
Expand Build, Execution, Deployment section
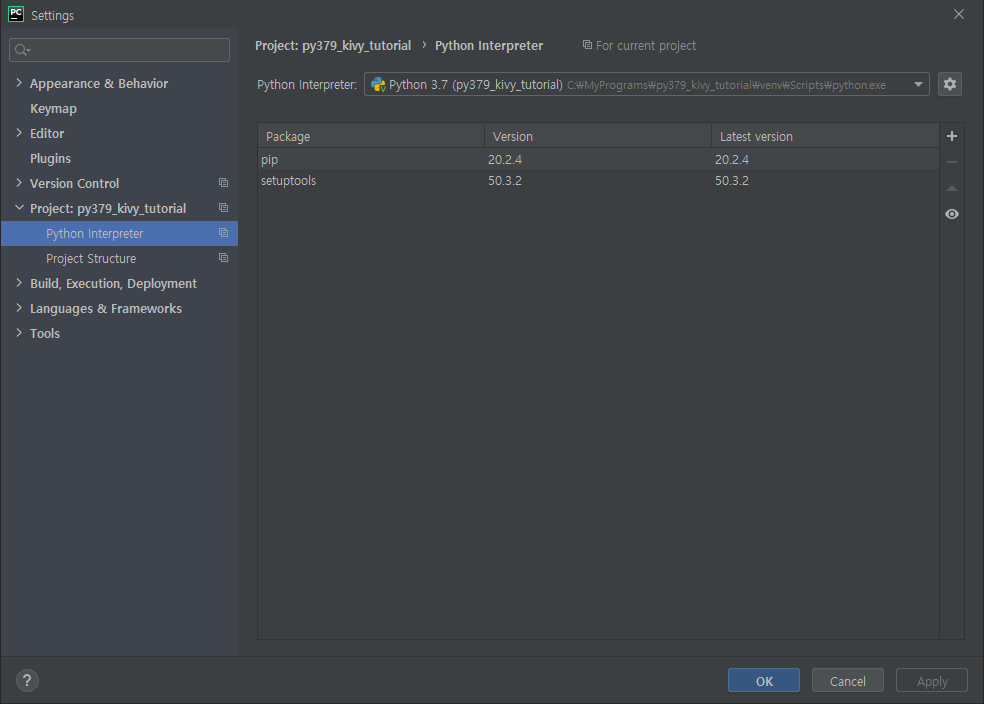pos(19,283)
